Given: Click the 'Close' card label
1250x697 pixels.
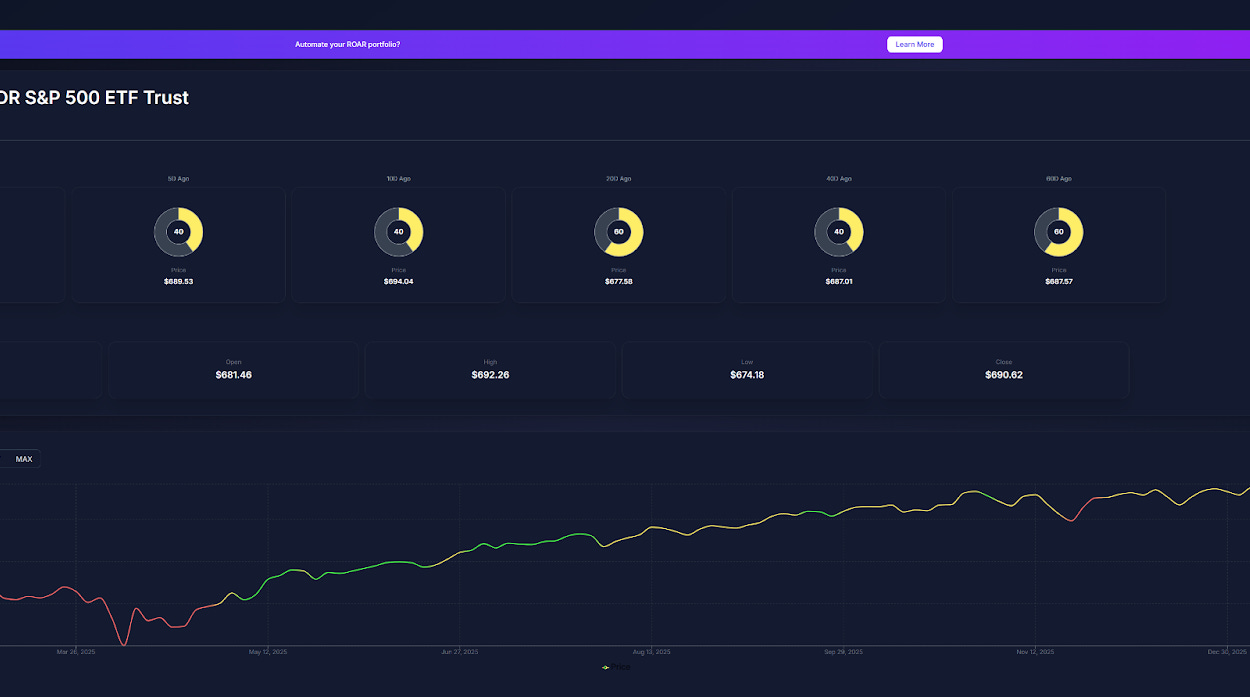Looking at the screenshot, I should pos(1004,362).
